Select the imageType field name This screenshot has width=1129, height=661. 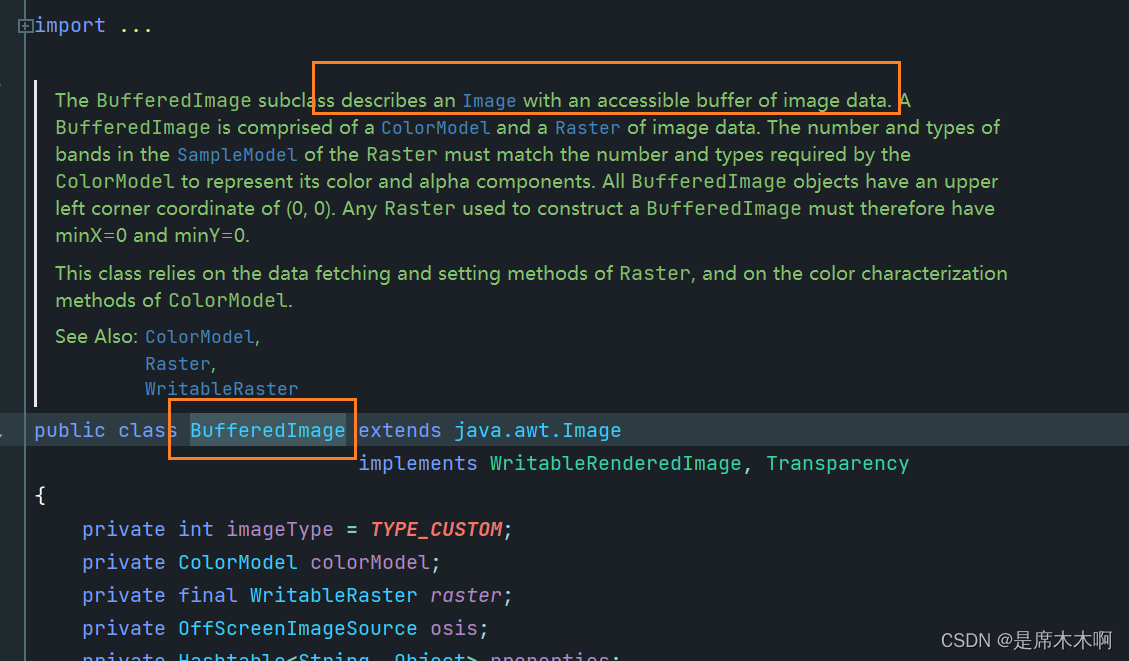pos(279,528)
